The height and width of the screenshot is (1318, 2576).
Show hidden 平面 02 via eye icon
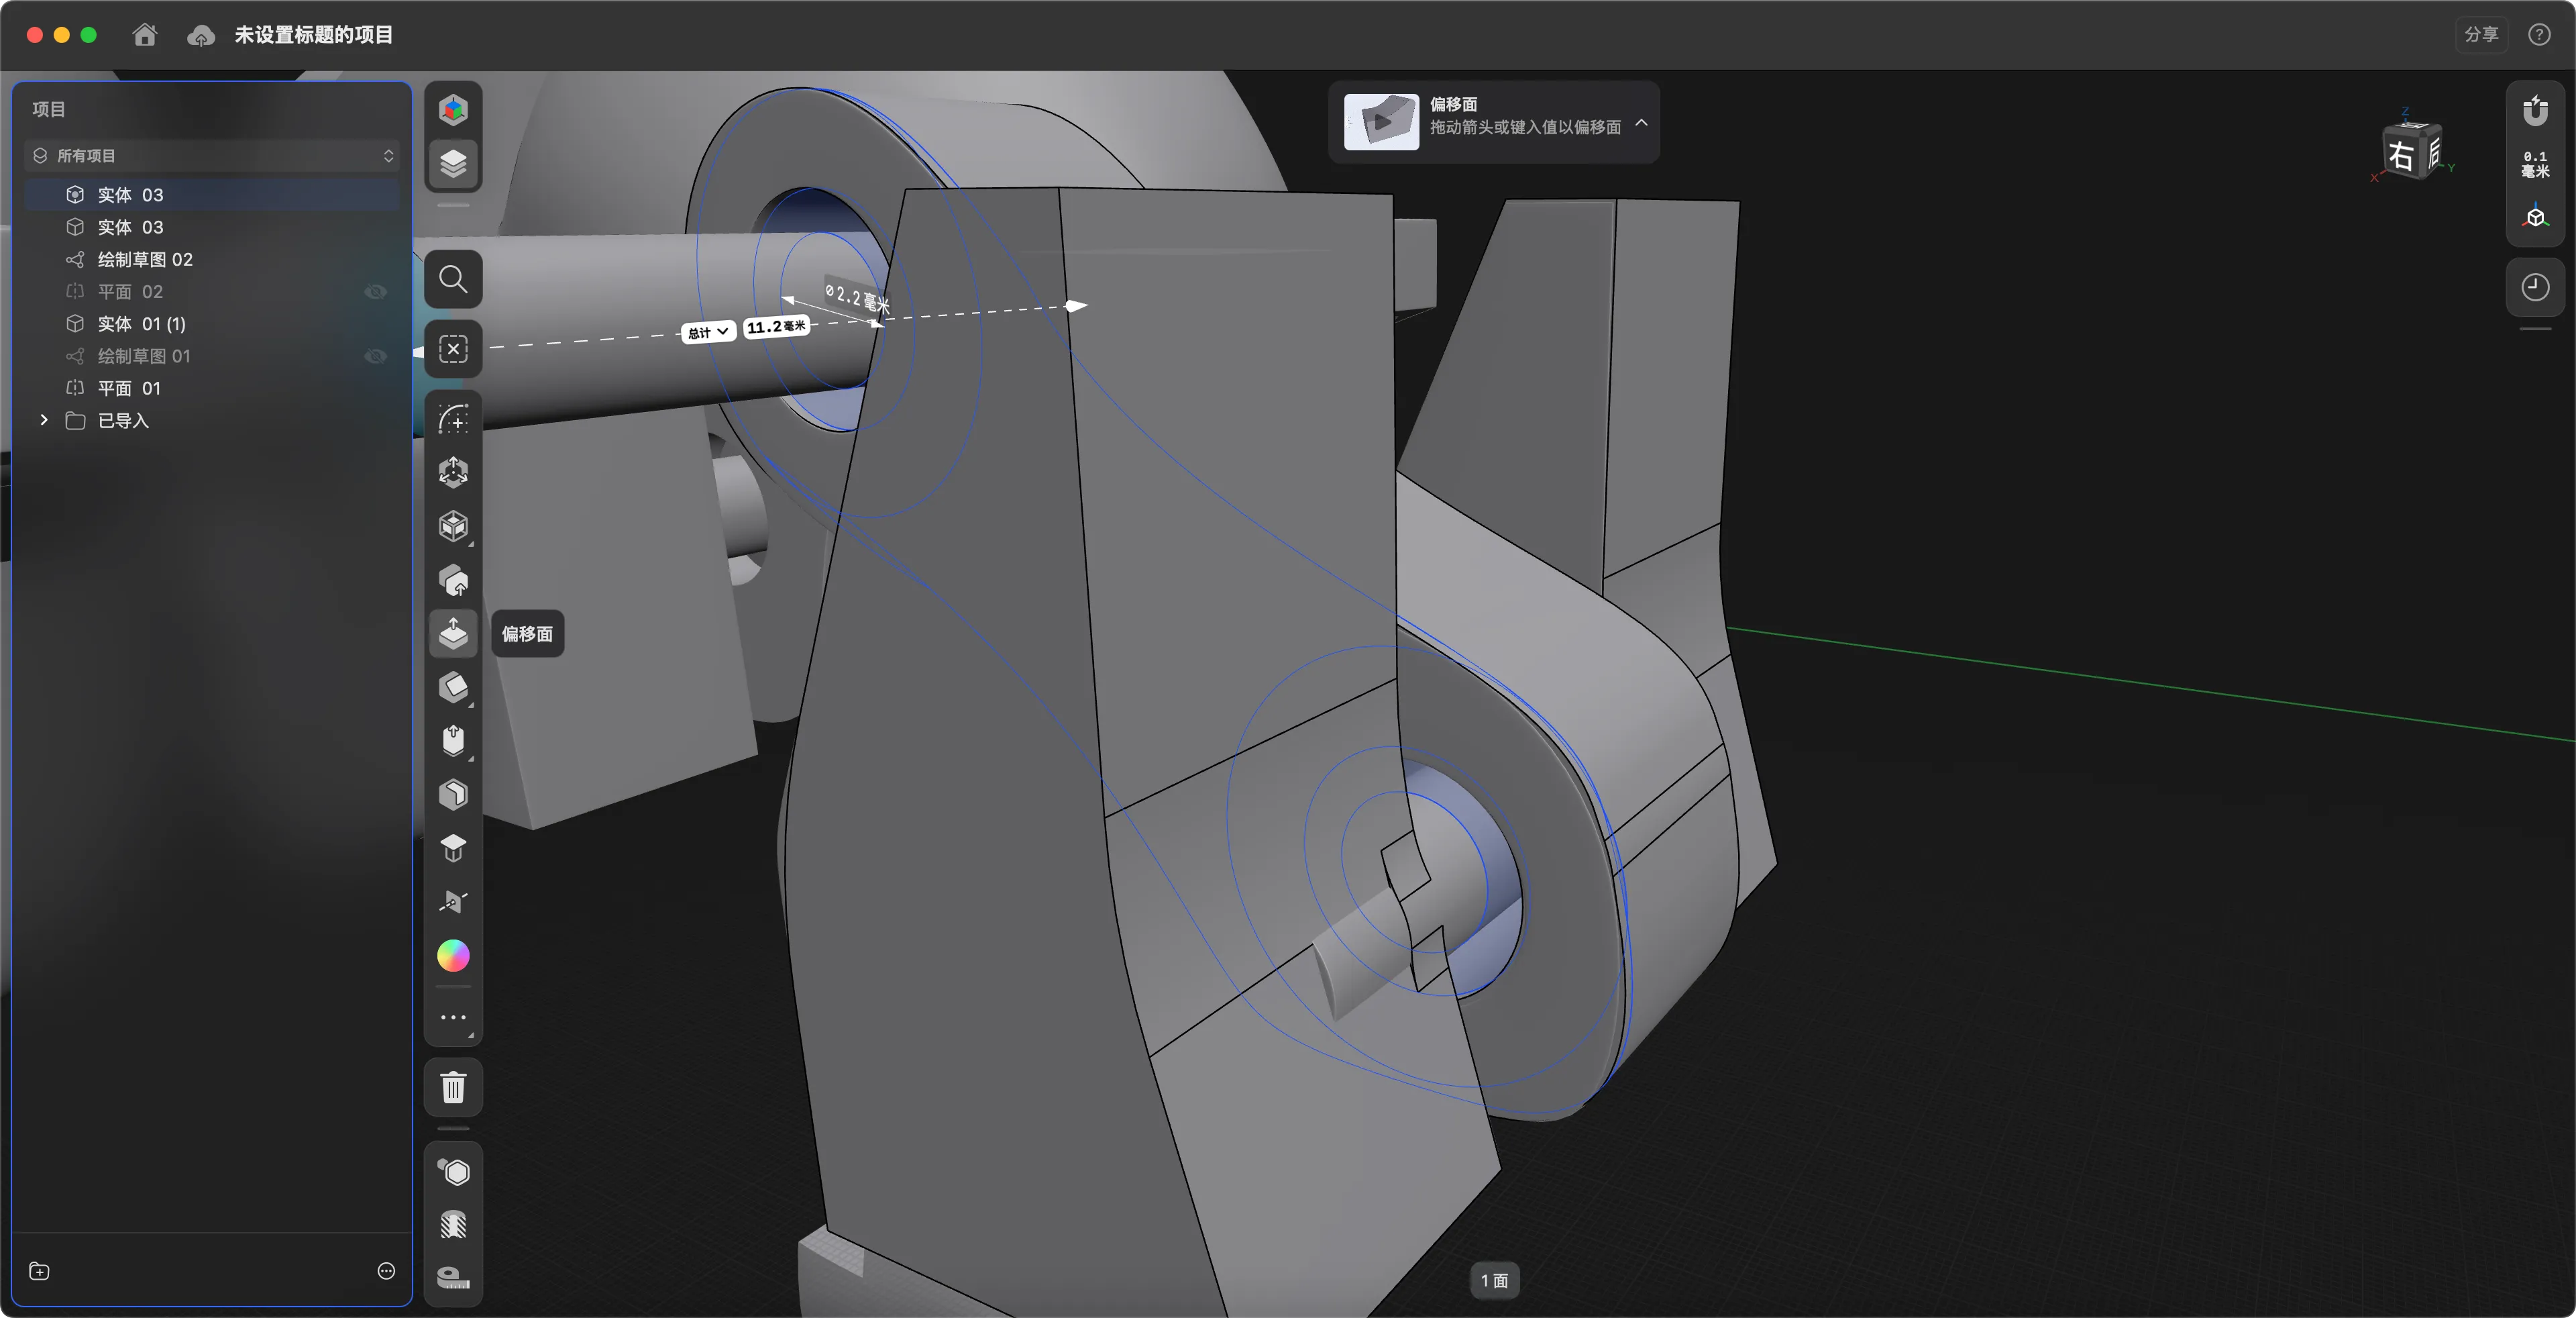coord(376,292)
